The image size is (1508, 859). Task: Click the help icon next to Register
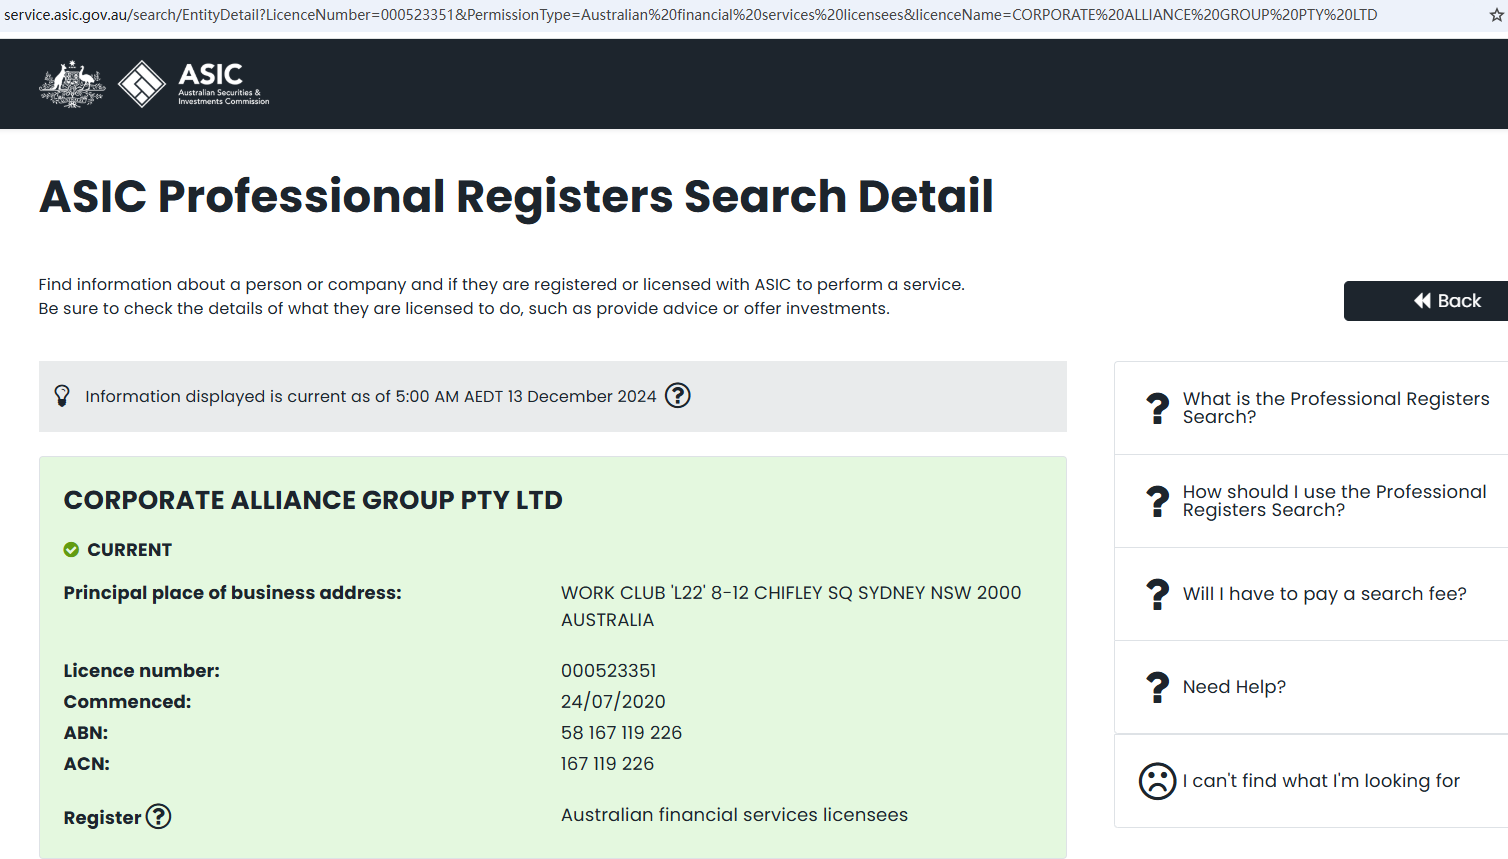click(158, 817)
